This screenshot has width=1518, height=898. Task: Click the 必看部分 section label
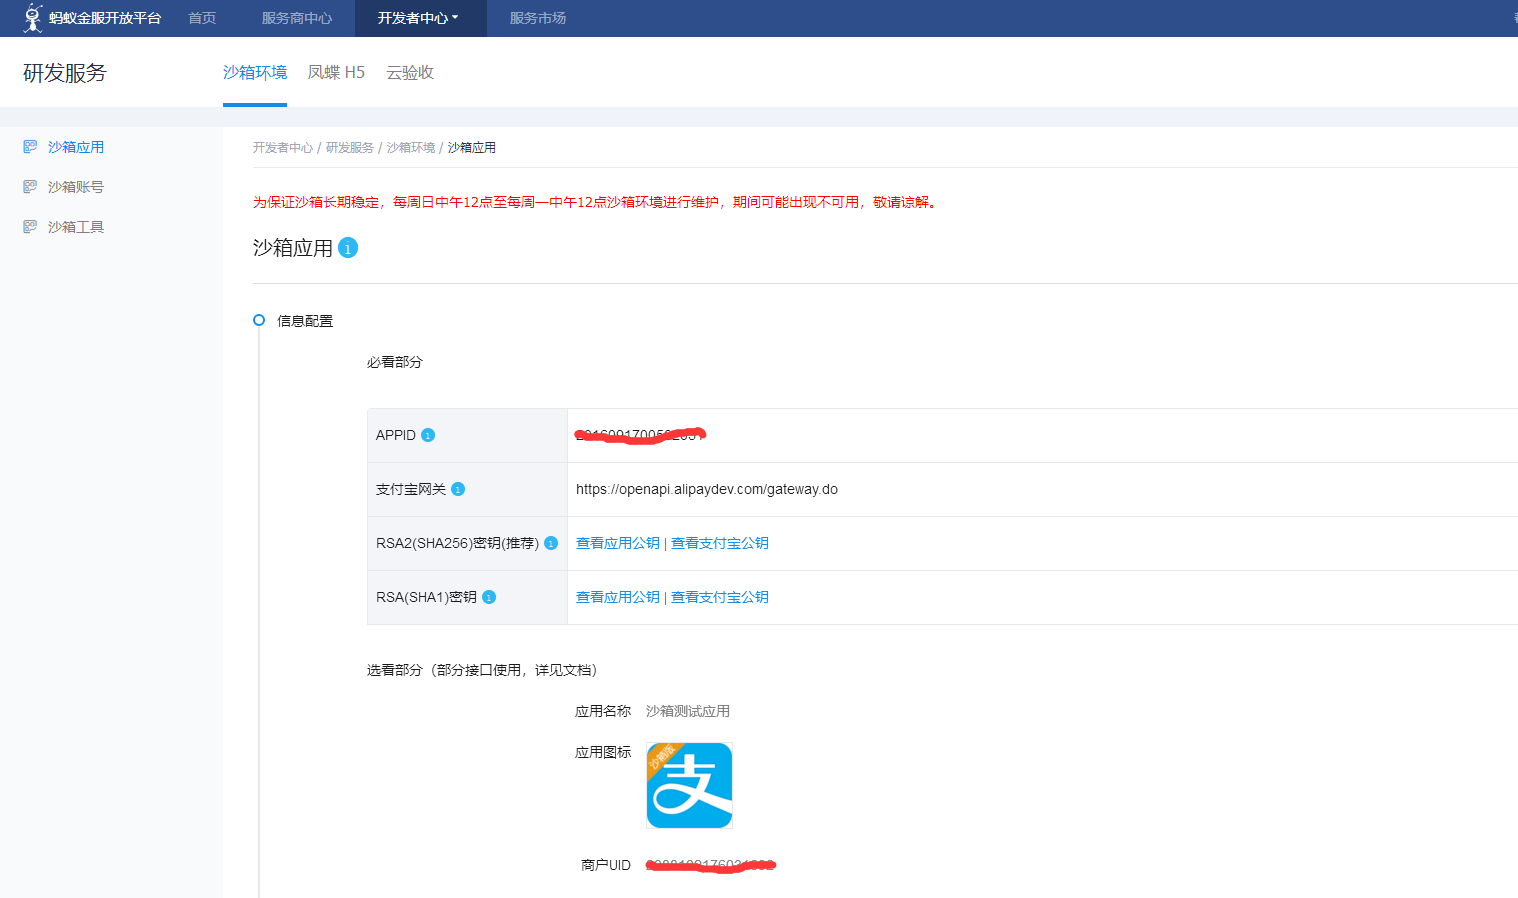[395, 362]
